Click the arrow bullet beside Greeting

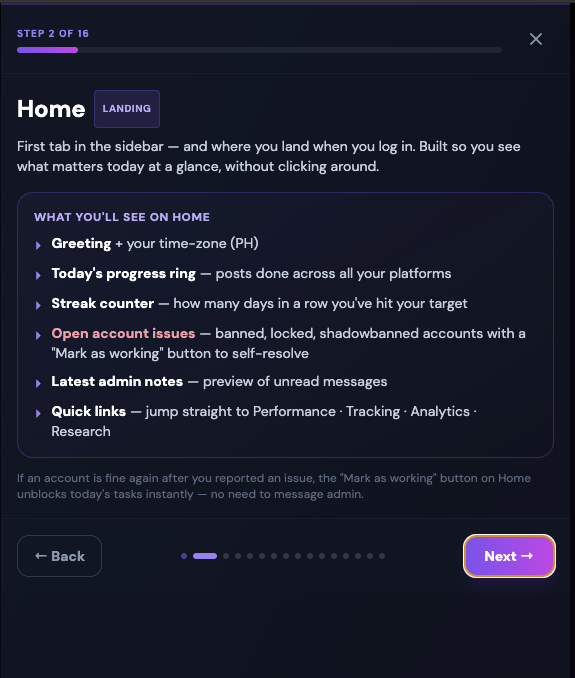[38, 245]
